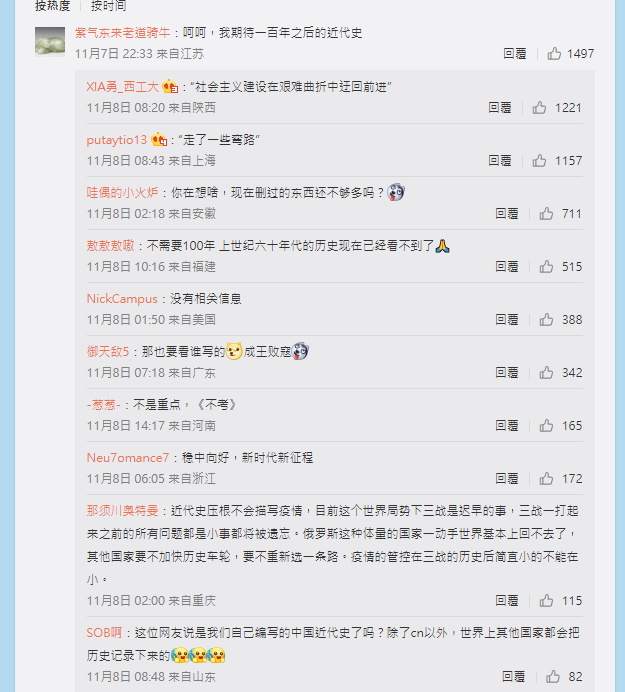
Task: Reply to the top comment via 回覆
Action: [515, 54]
